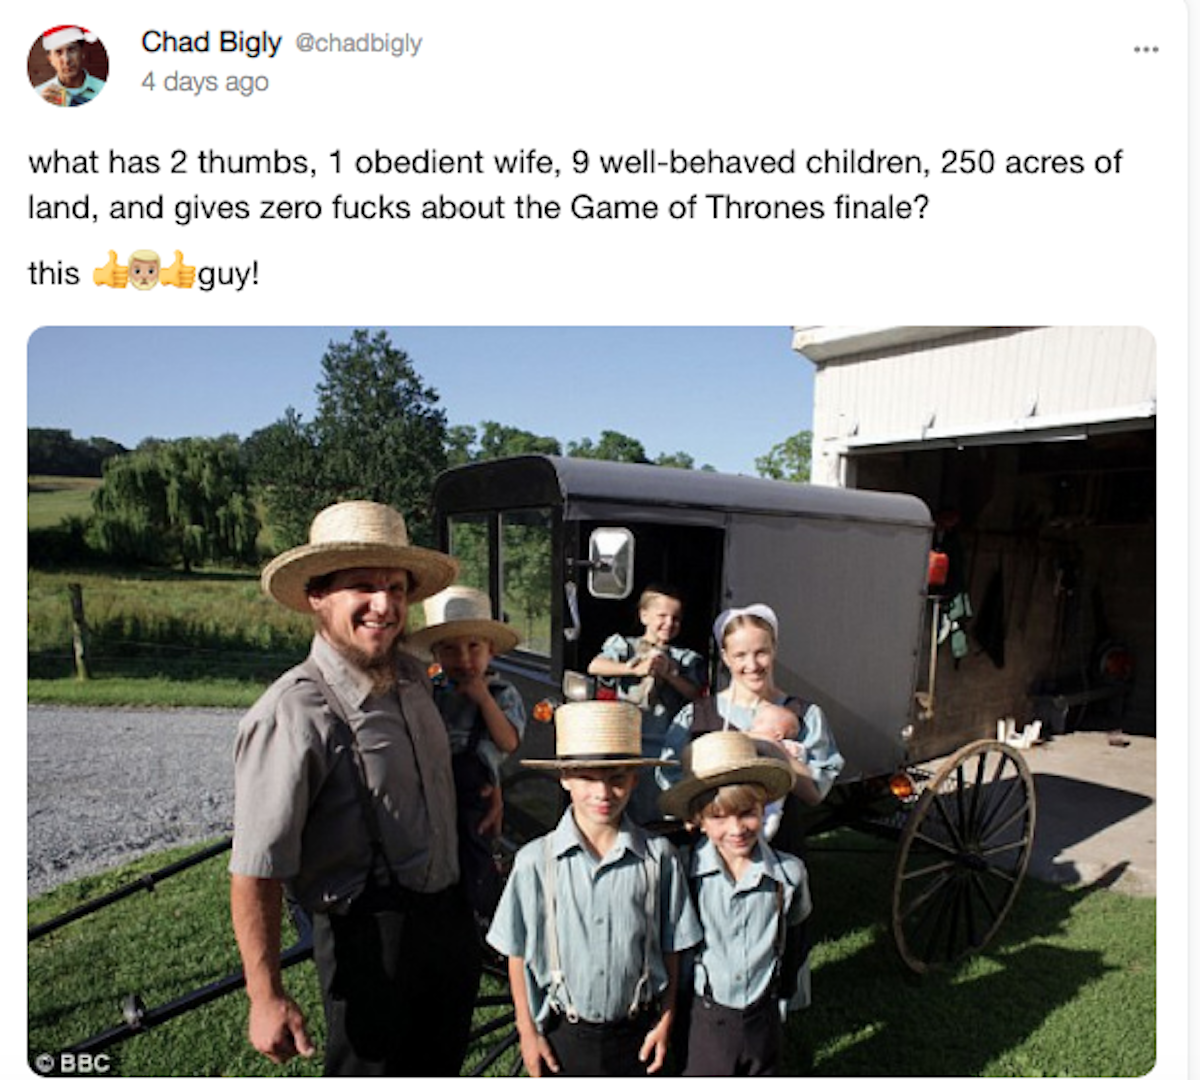Click Chad Bigly's profile avatar

[x=68, y=66]
